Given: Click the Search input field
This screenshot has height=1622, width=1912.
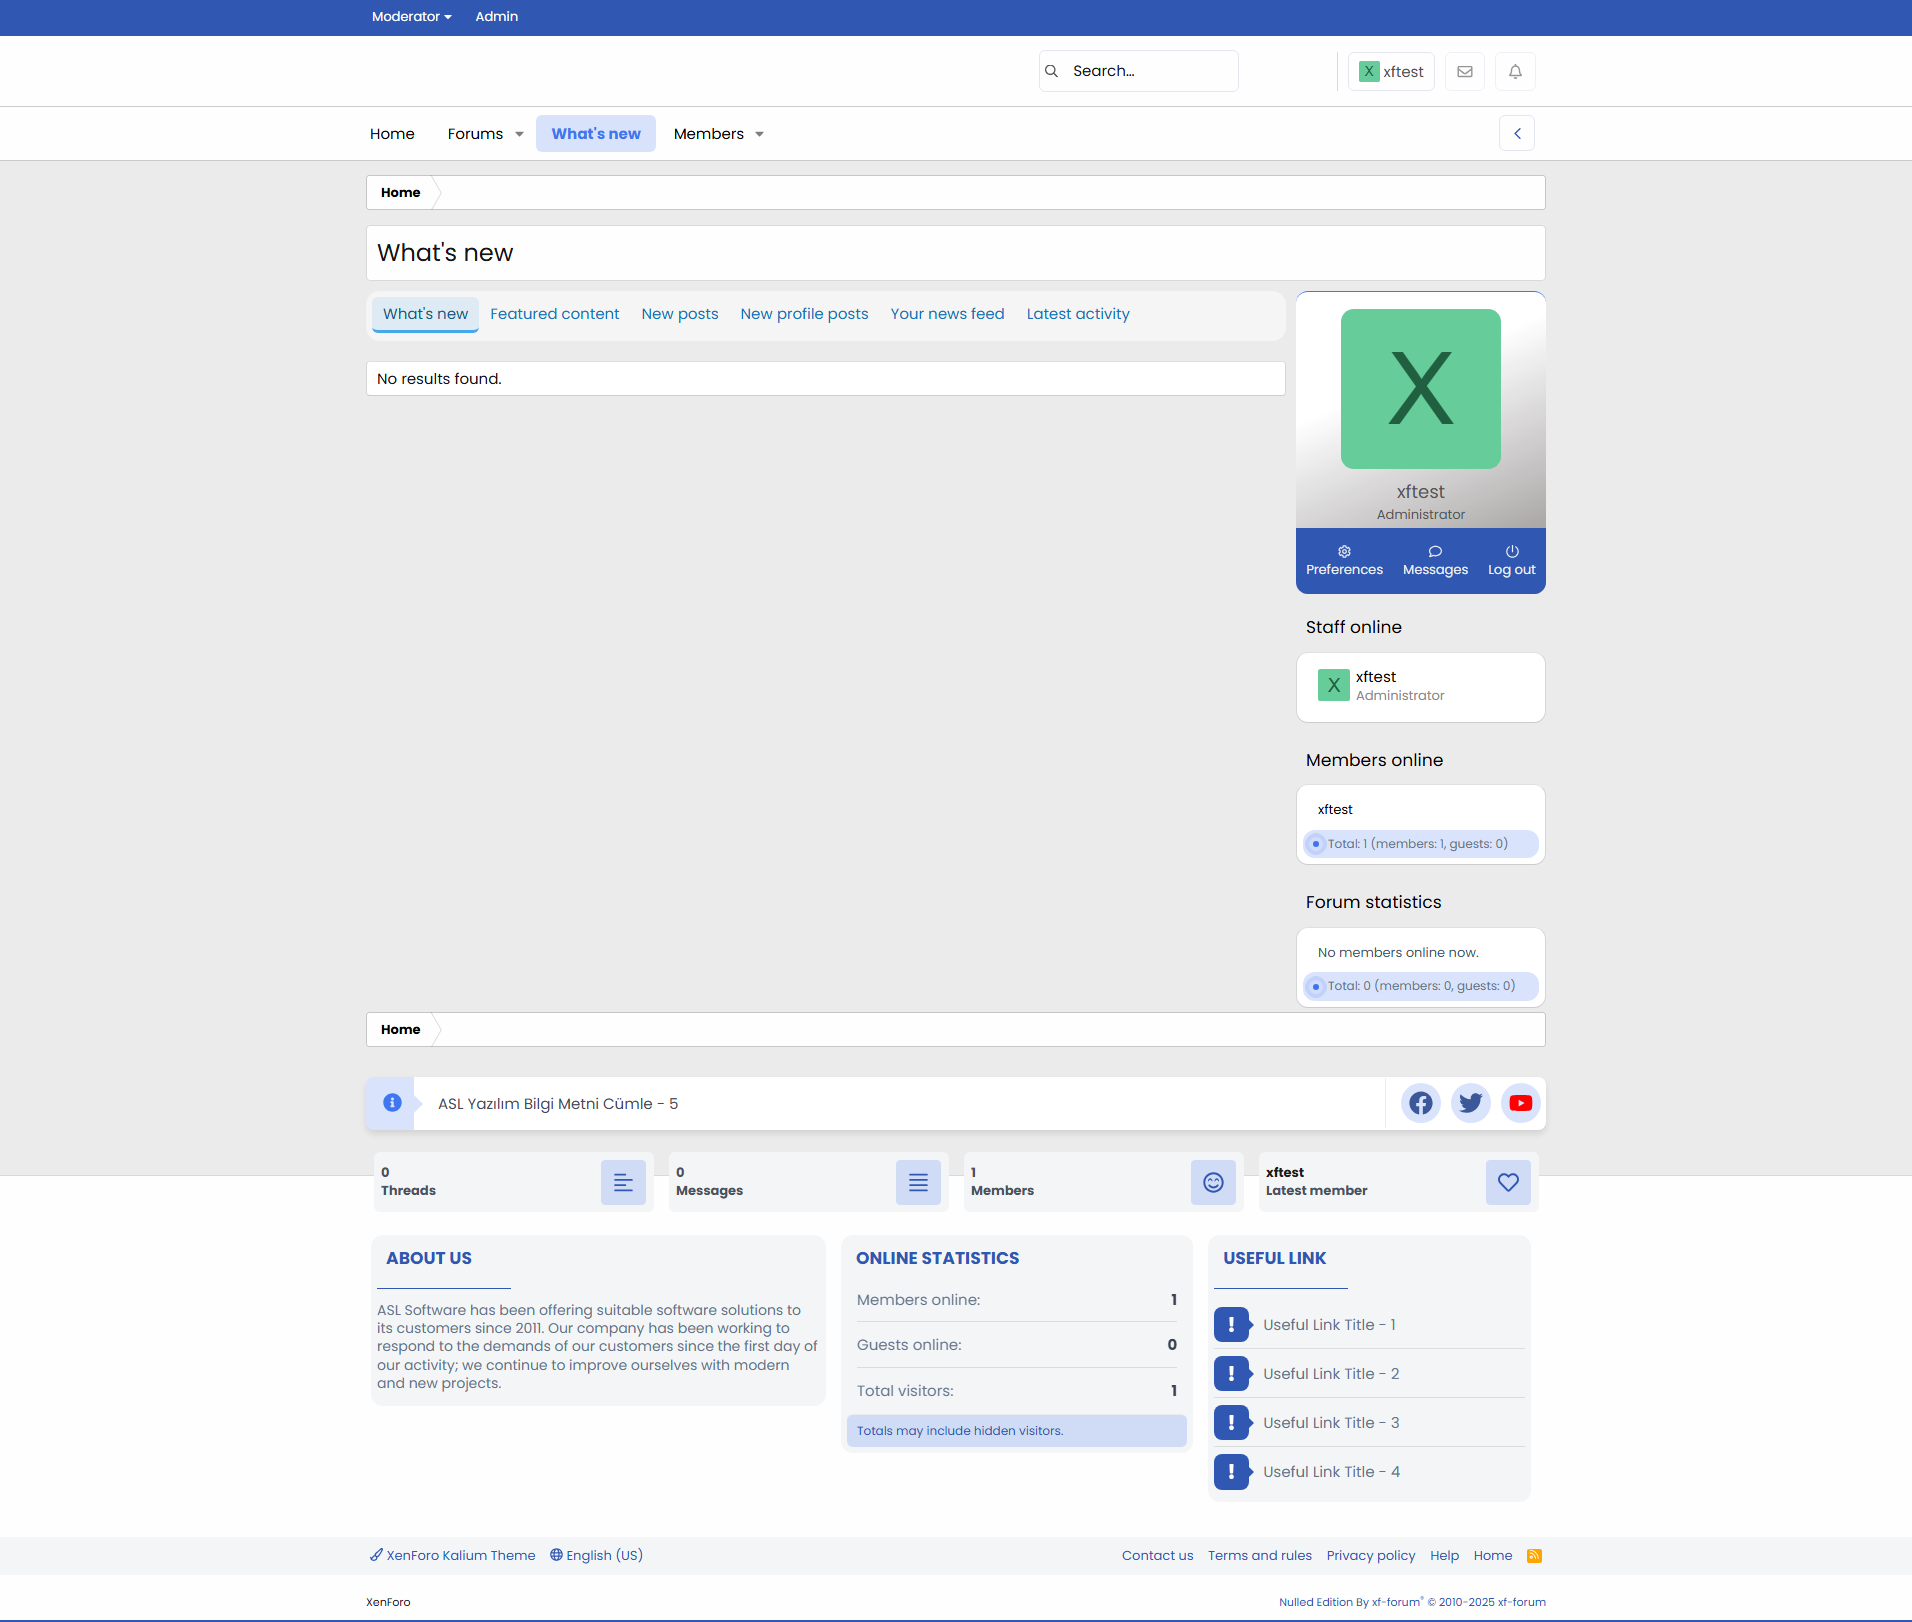Looking at the screenshot, I should [1148, 72].
